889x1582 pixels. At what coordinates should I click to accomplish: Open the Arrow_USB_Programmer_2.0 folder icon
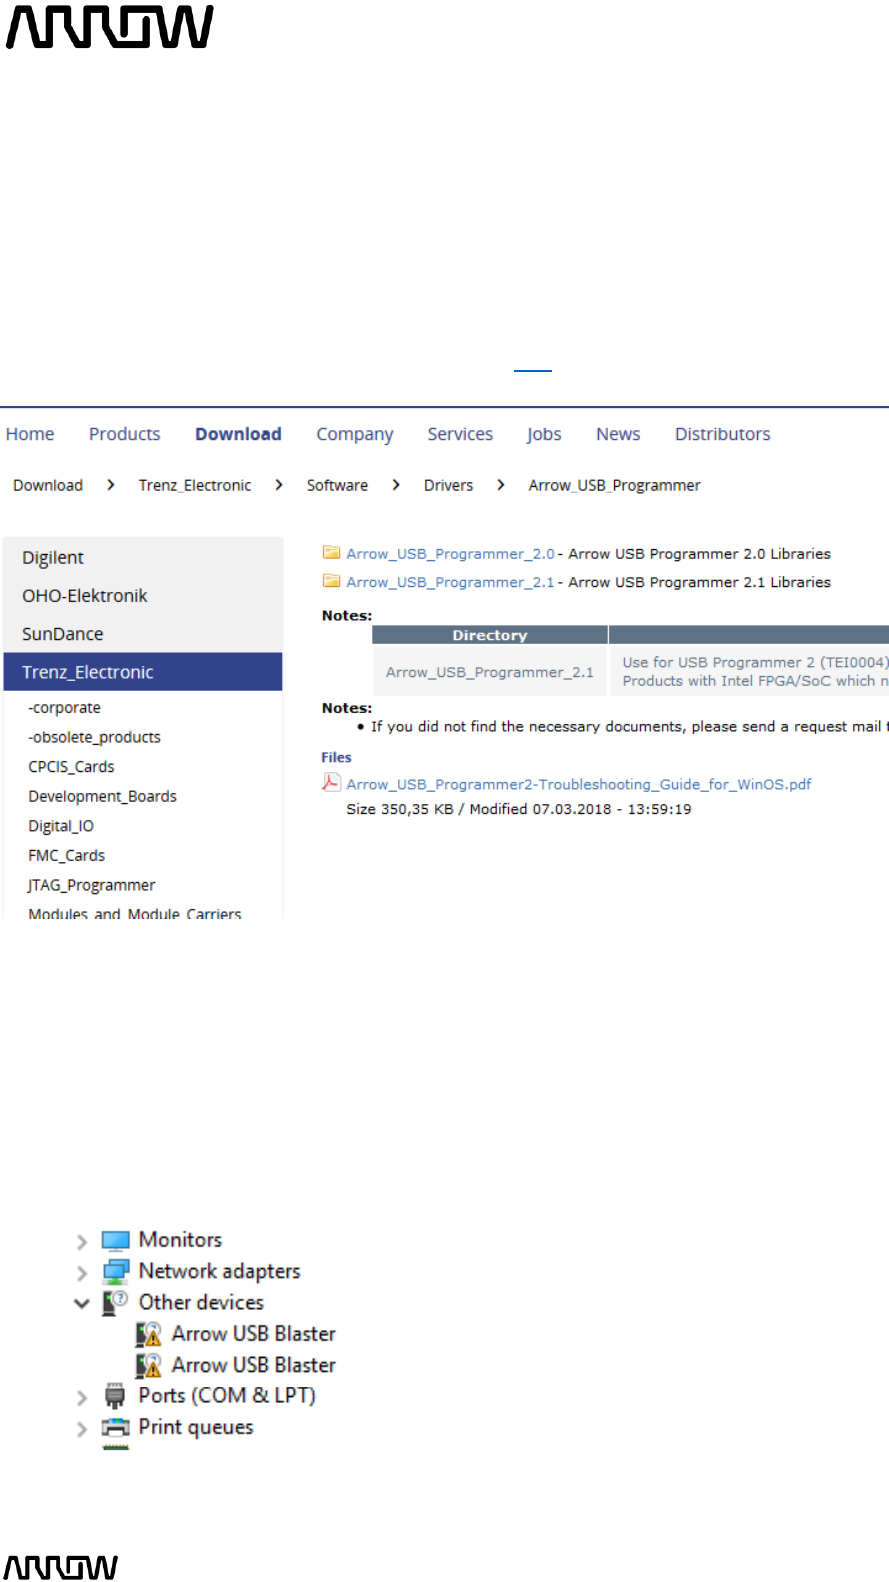pos(331,552)
